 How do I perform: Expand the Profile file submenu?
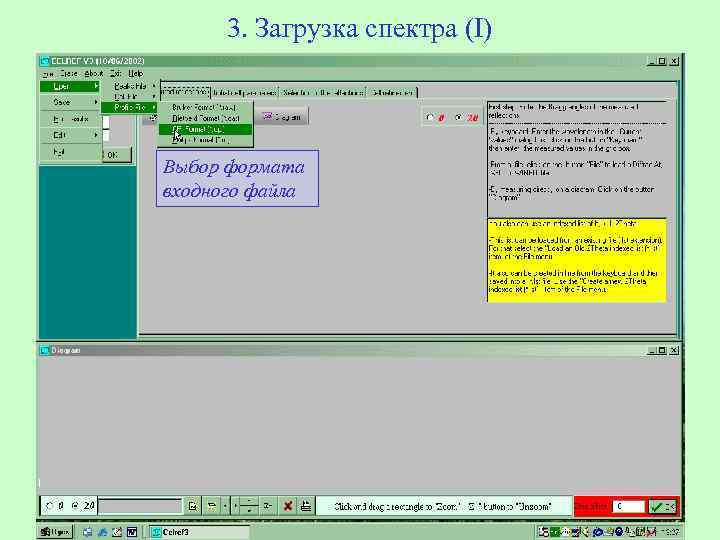[129, 107]
